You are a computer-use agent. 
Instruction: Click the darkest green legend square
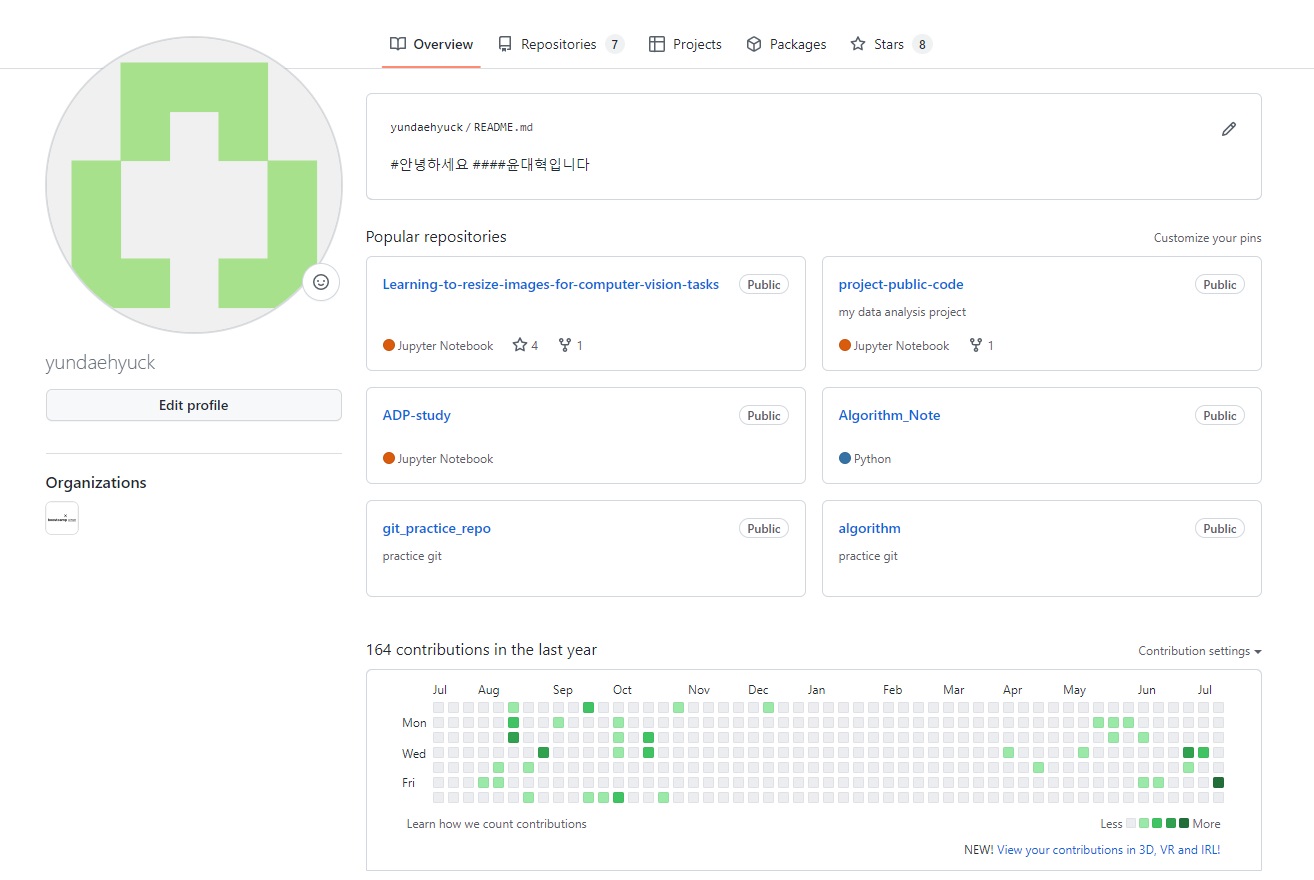pos(1184,823)
